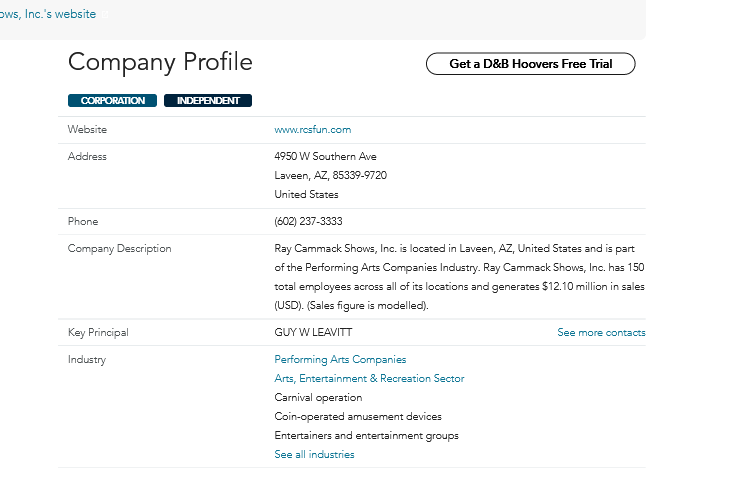Click the Phone row label
Viewport: 734px width, 490px height.
83,221
